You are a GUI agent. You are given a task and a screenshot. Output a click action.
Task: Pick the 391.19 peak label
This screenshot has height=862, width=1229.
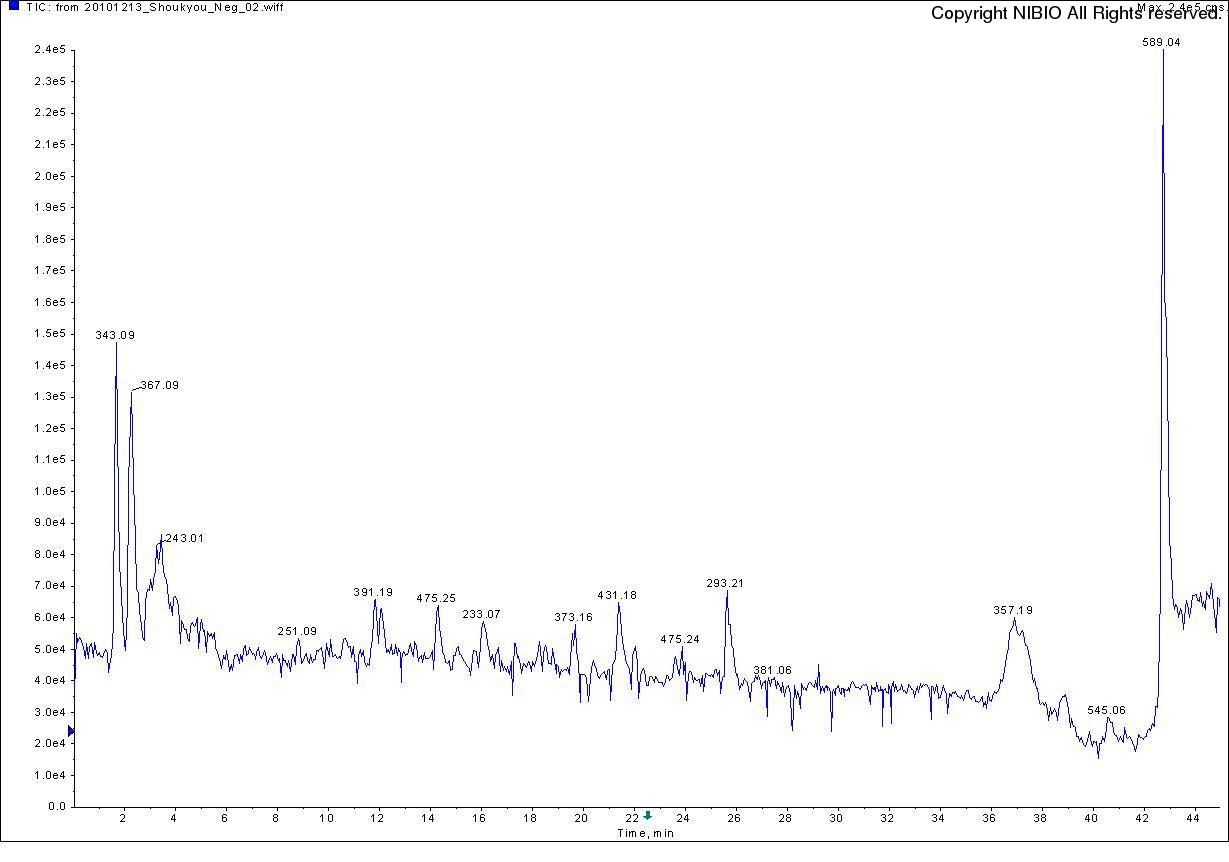pyautogui.click(x=373, y=593)
